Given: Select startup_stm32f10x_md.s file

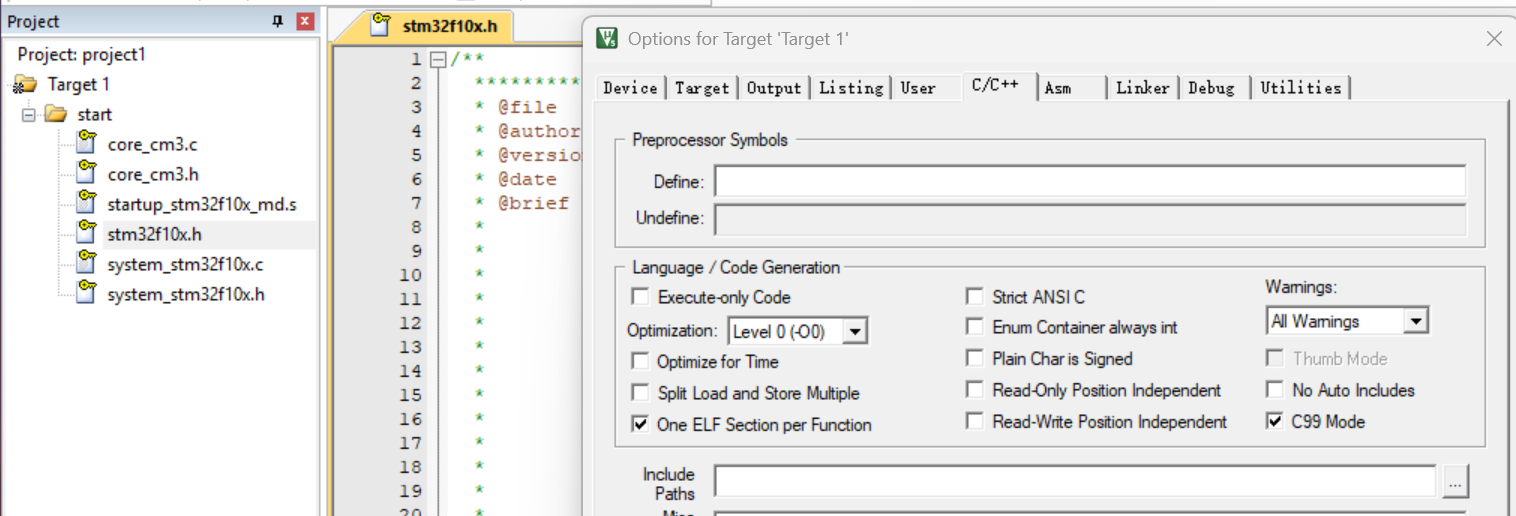Looking at the screenshot, I should [x=202, y=204].
